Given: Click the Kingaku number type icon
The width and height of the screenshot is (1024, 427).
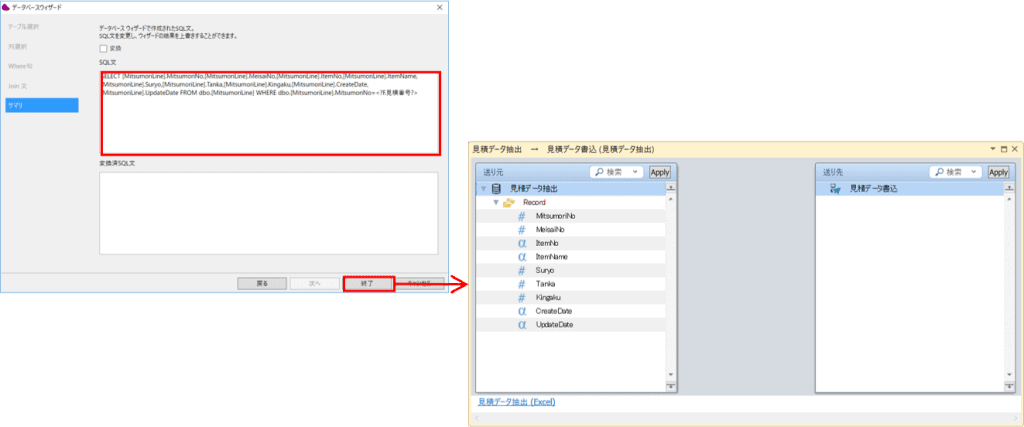Looking at the screenshot, I should click(x=521, y=297).
